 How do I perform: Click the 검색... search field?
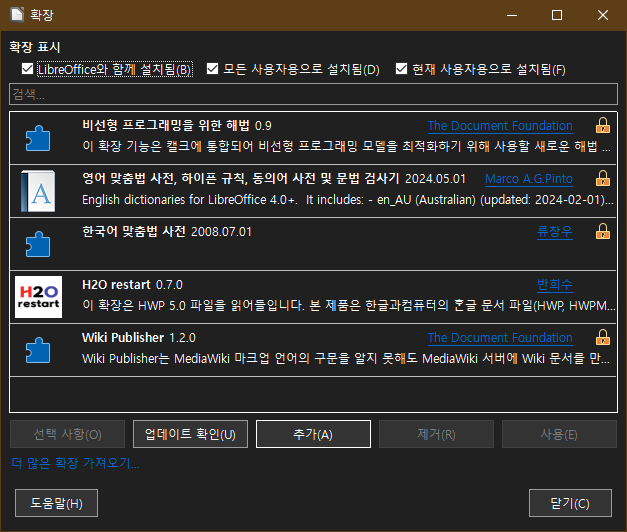point(313,94)
